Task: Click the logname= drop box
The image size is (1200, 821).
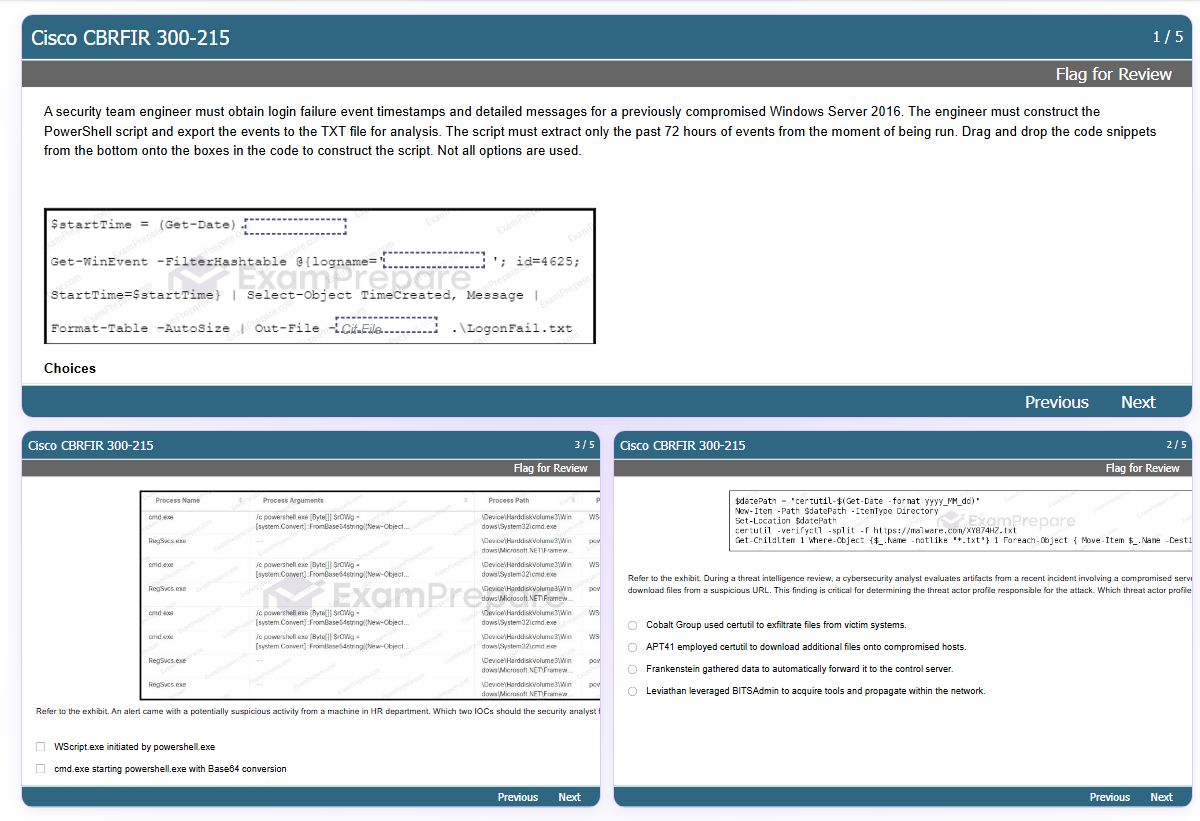Action: (x=434, y=261)
